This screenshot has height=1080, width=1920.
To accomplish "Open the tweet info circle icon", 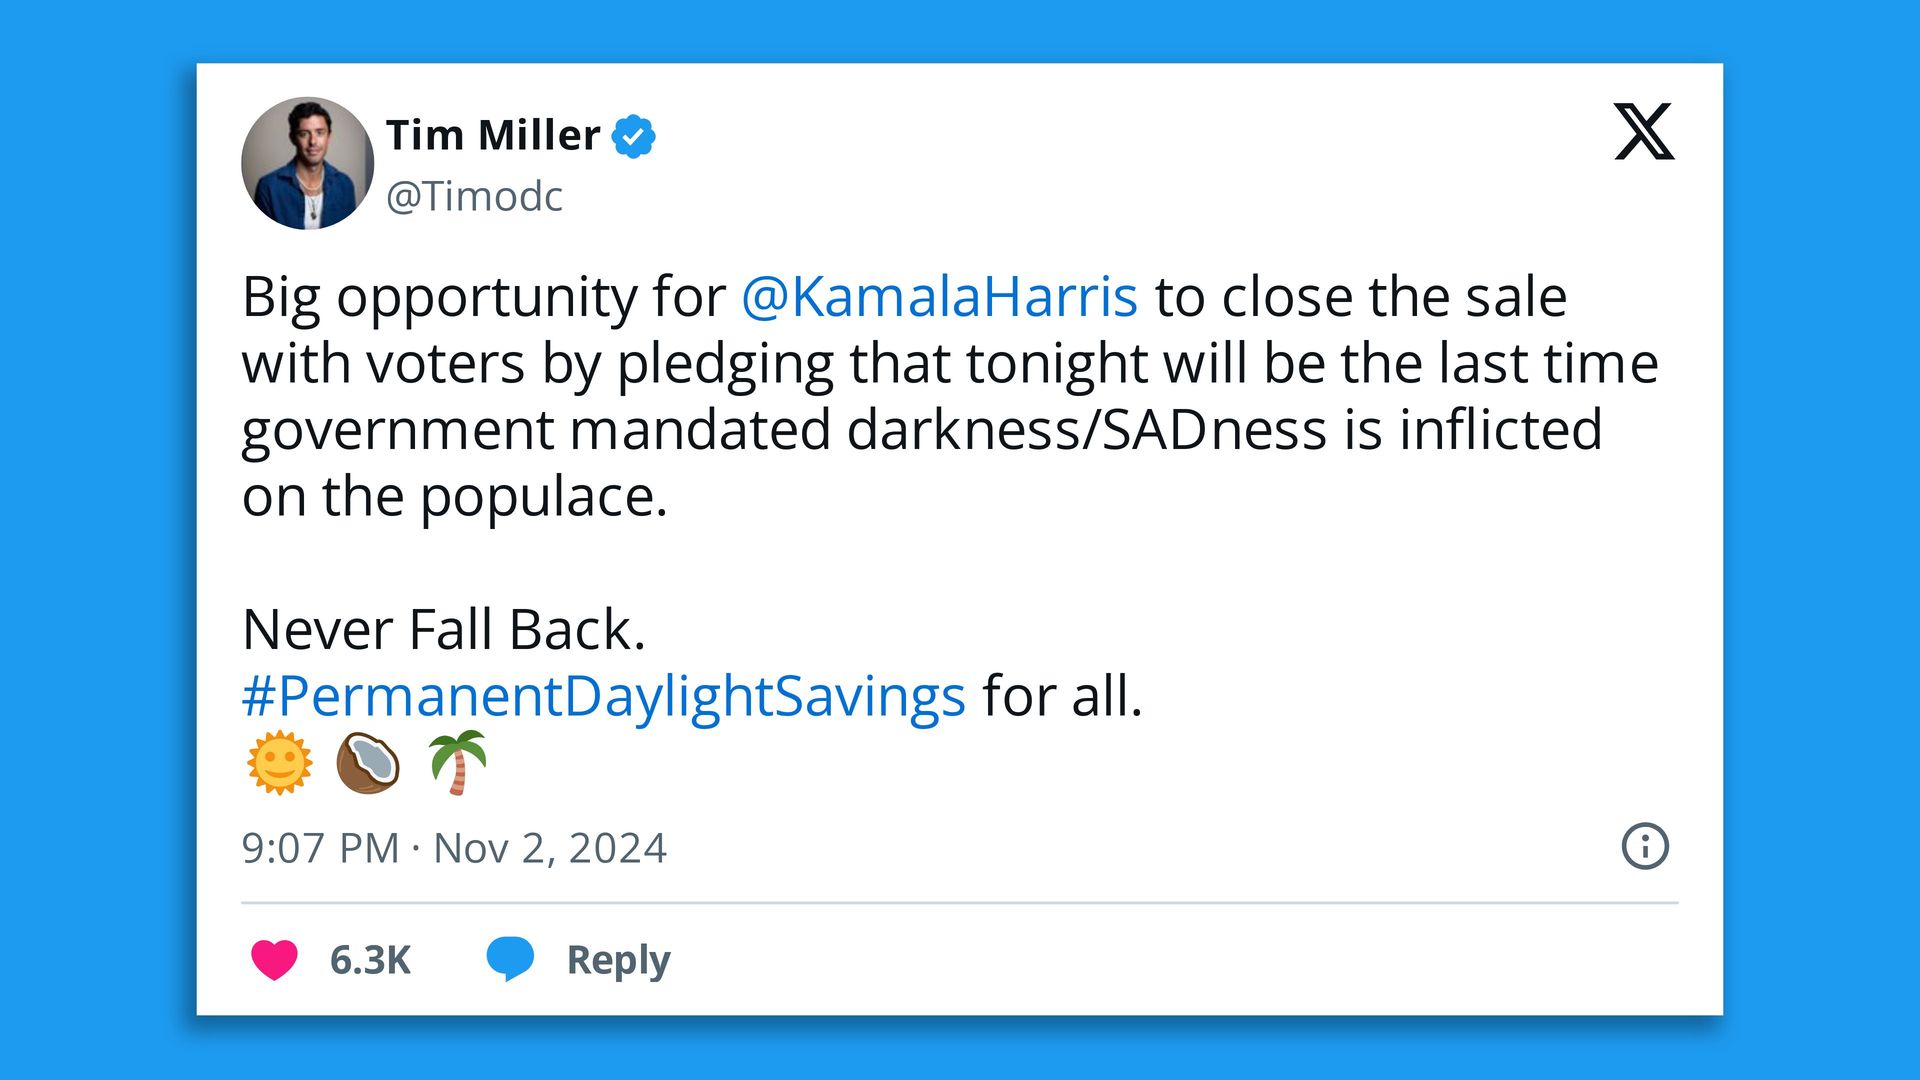I will pyautogui.click(x=1645, y=847).
